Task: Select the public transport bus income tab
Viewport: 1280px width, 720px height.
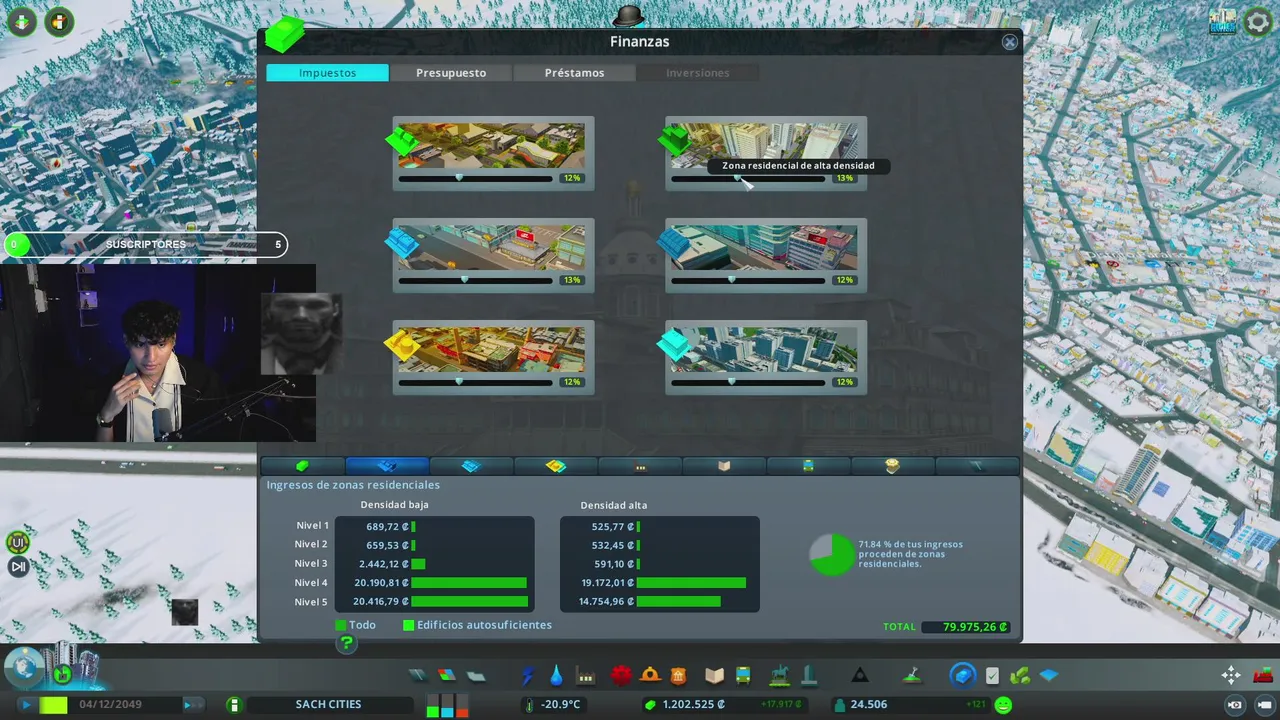Action: [x=808, y=466]
